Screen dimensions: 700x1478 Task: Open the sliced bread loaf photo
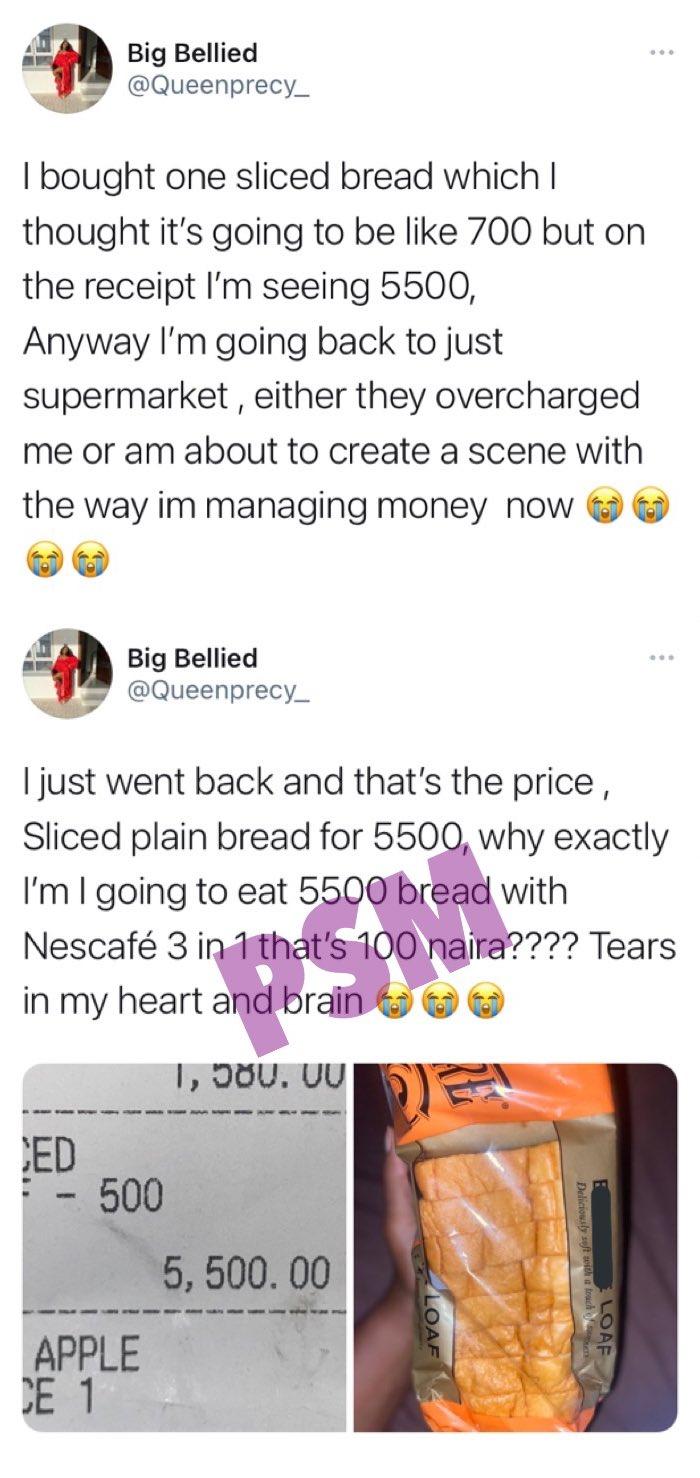tap(516, 1246)
